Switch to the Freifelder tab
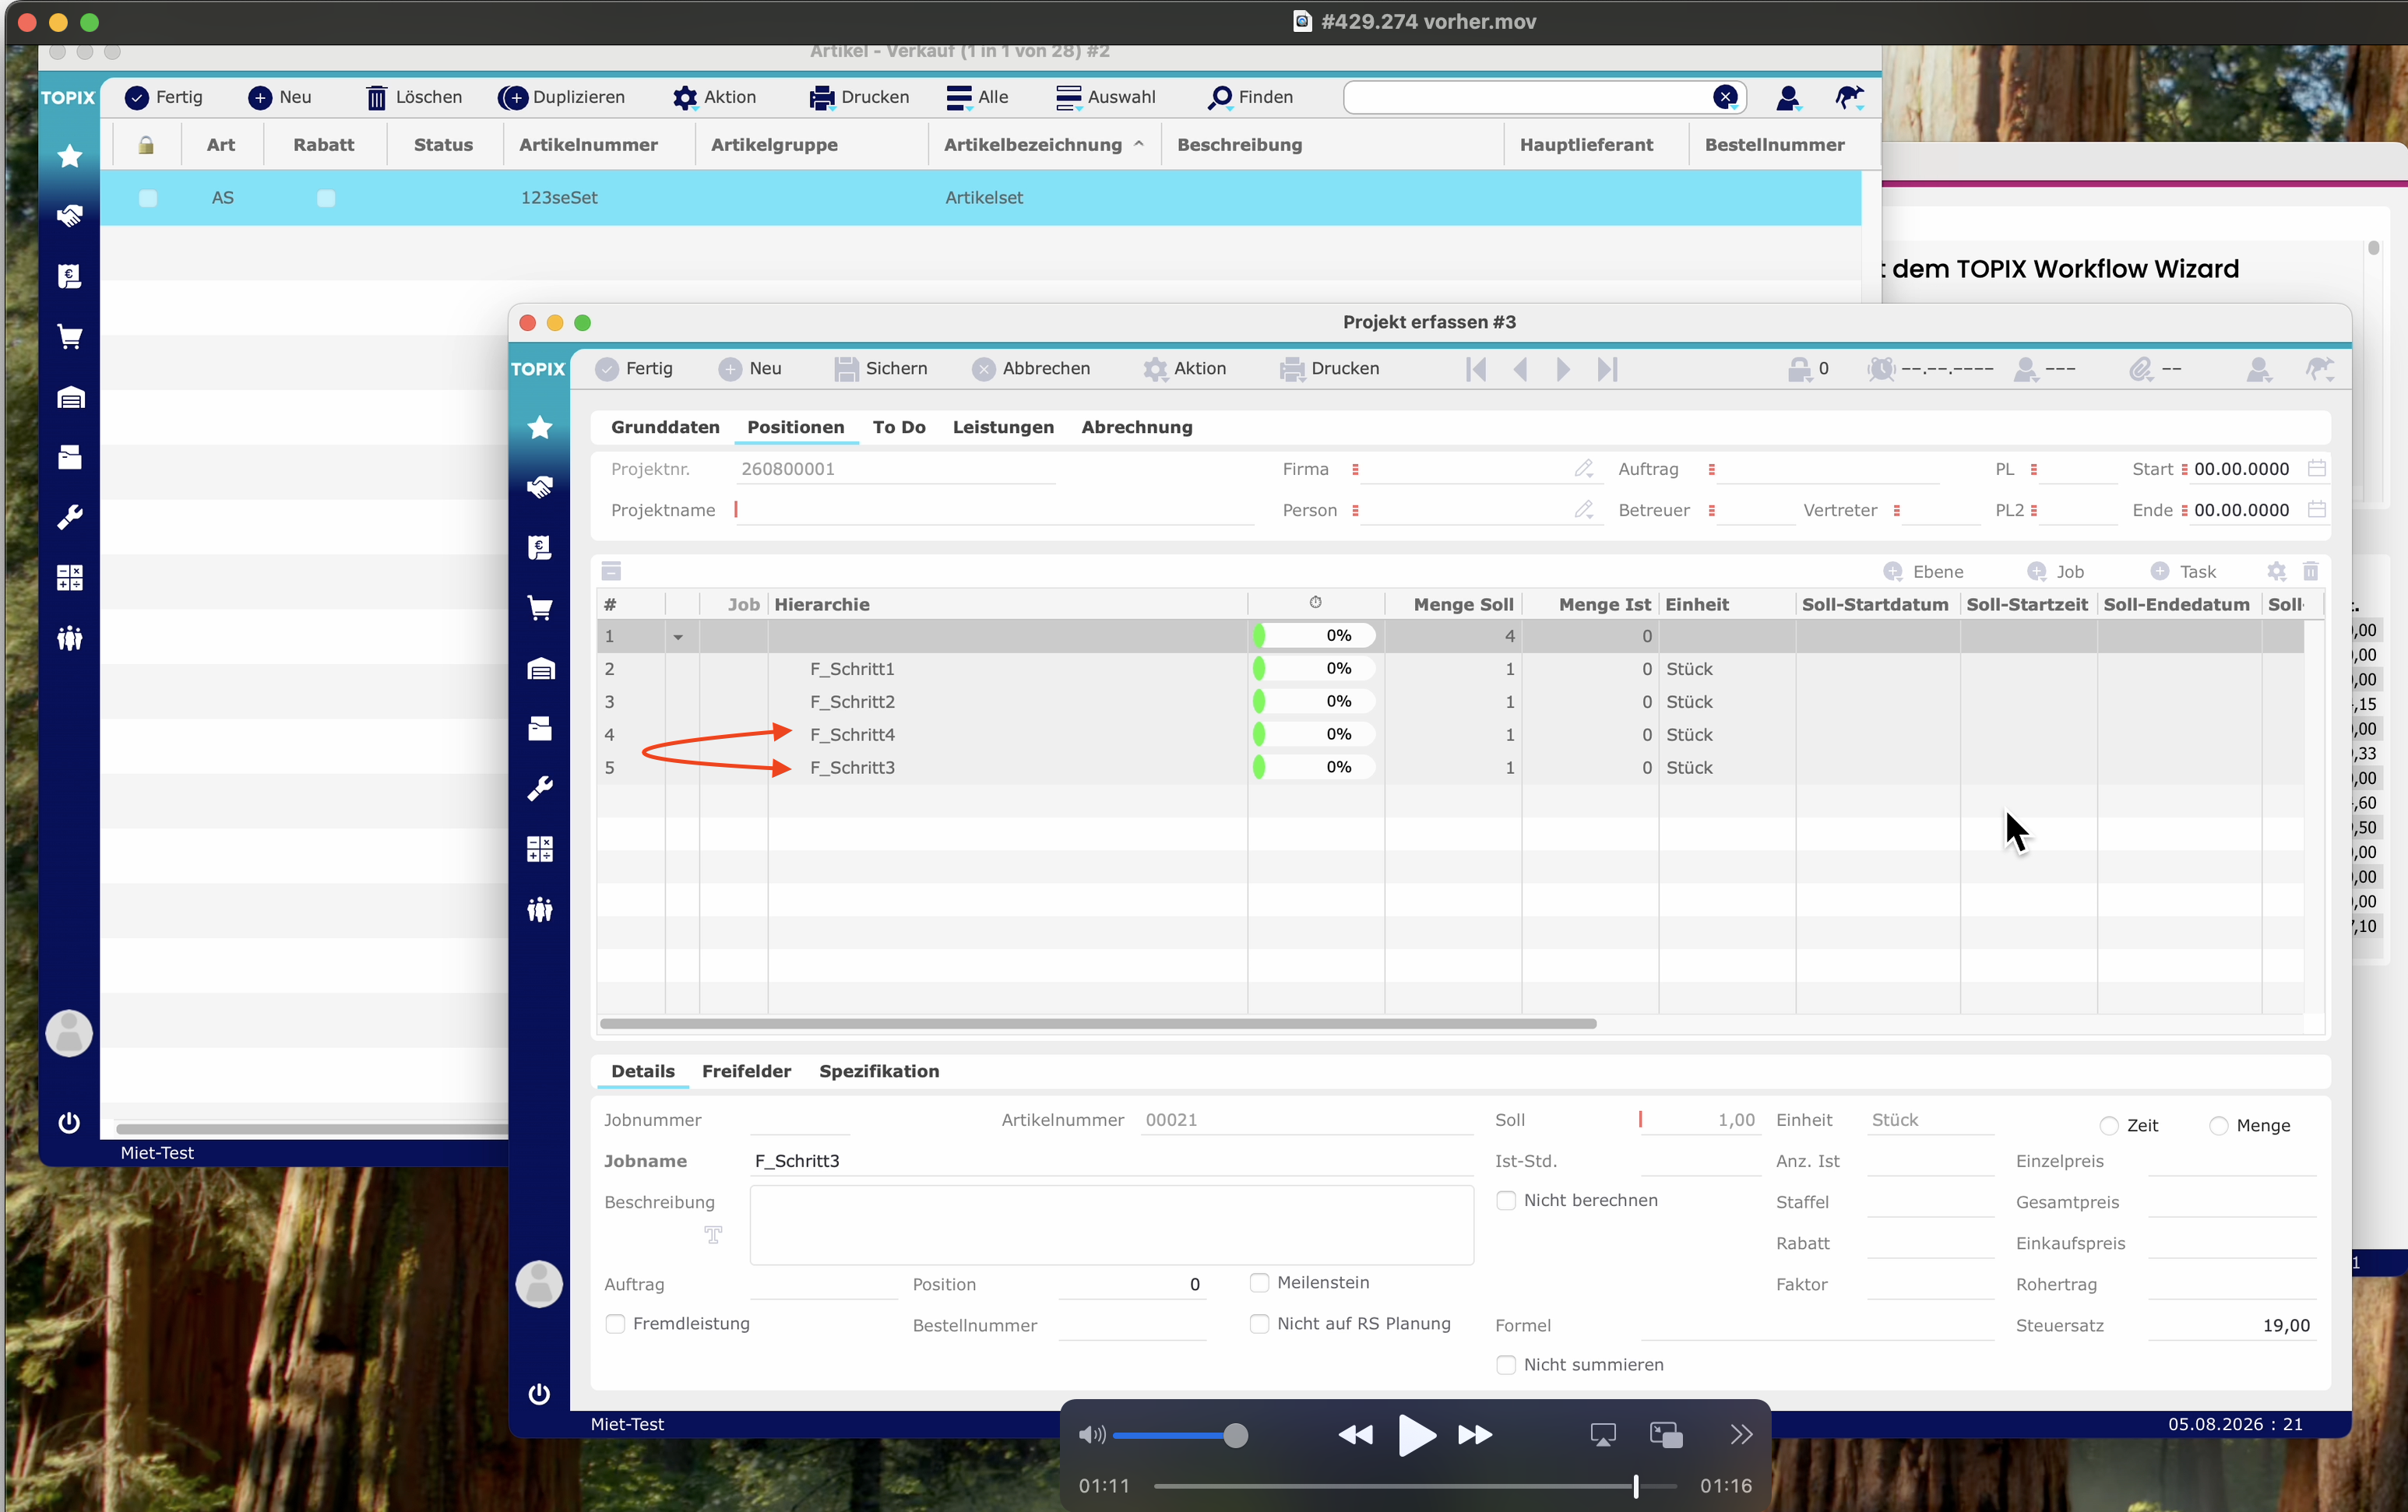The width and height of the screenshot is (2408, 1512). coord(746,1071)
